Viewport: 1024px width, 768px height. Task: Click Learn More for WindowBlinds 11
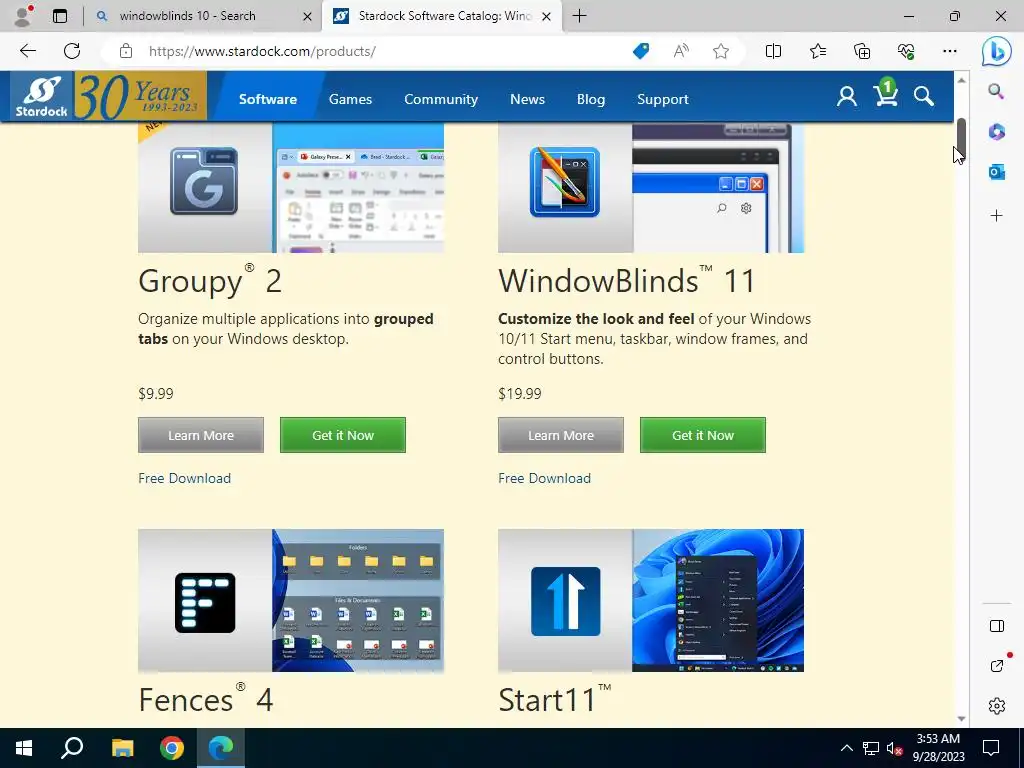point(560,435)
